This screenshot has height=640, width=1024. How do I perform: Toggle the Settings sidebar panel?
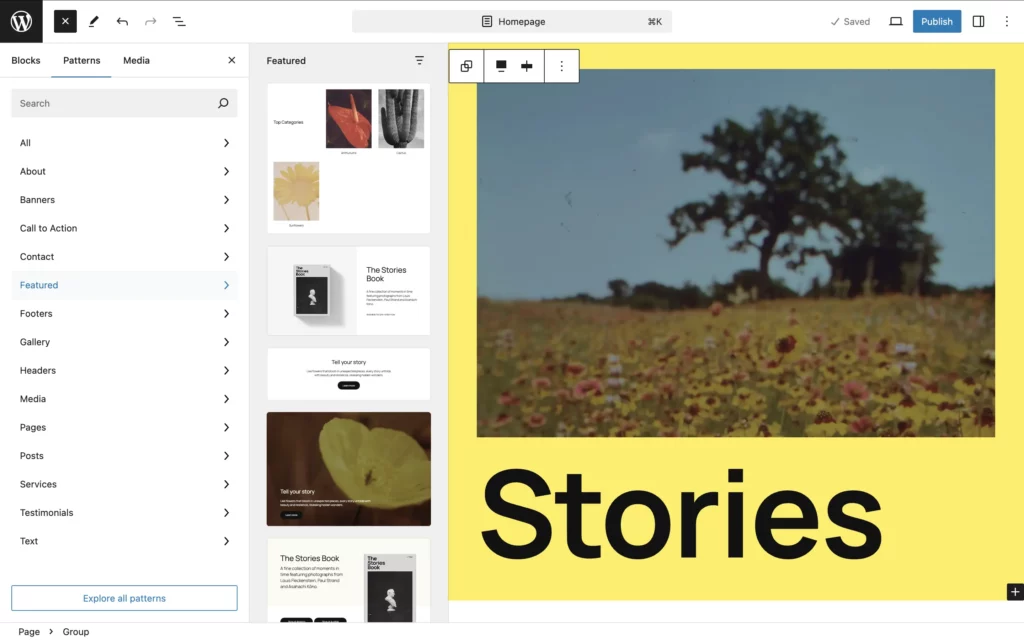[978, 22]
